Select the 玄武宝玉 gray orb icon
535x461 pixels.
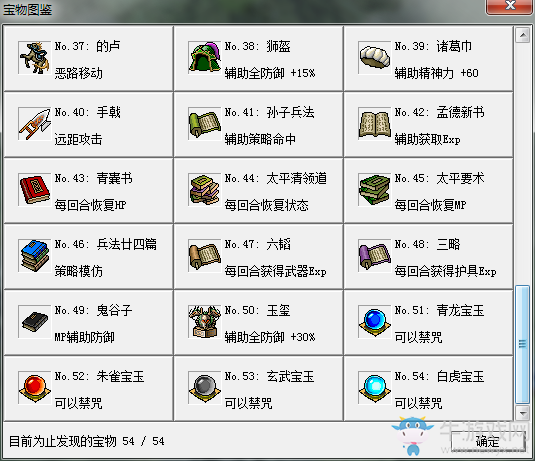(204, 388)
